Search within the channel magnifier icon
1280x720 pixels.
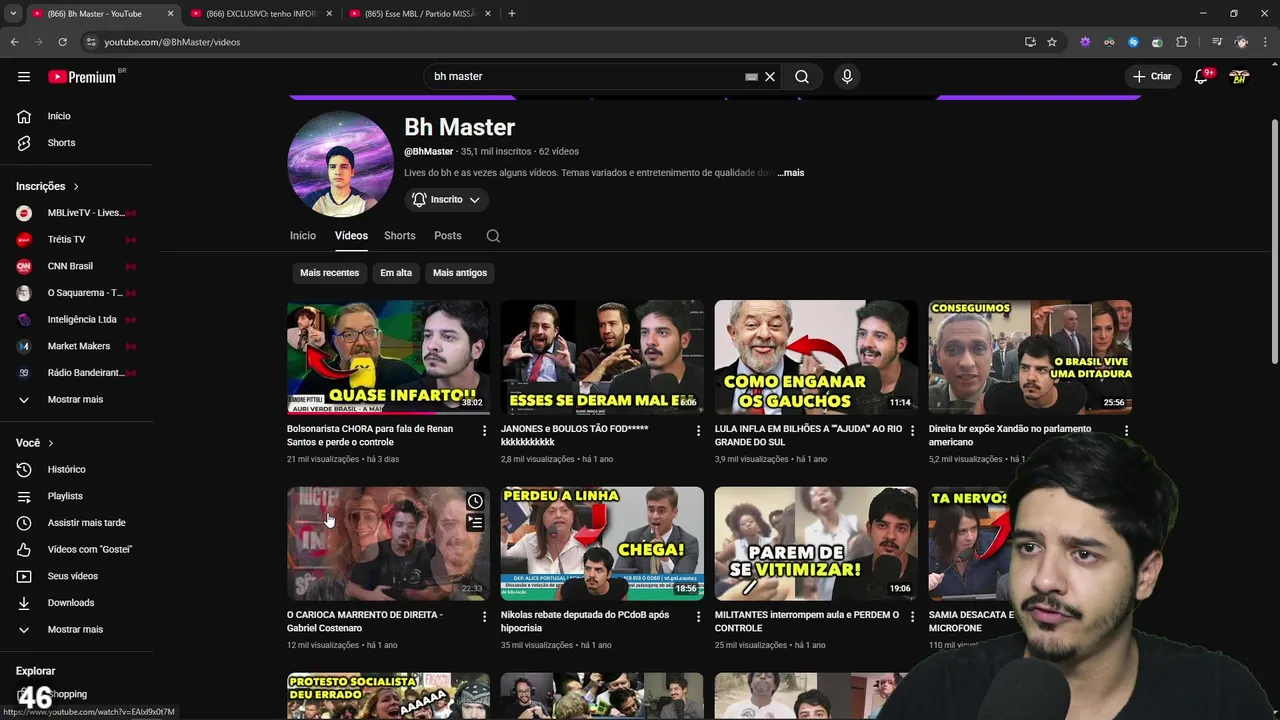pyautogui.click(x=493, y=236)
